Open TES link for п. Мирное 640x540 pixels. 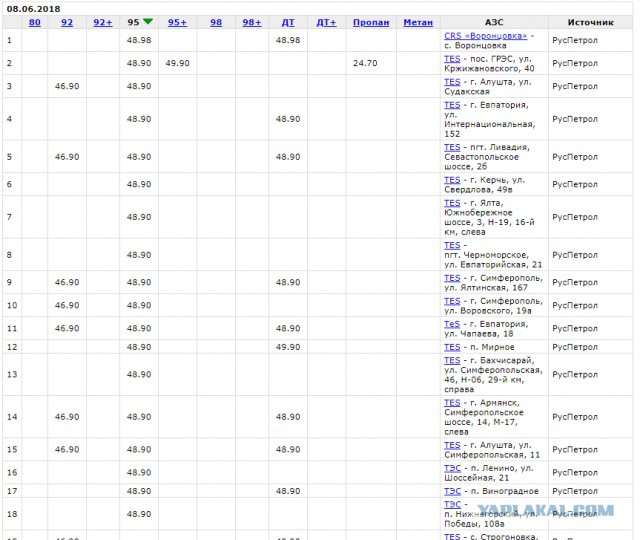(x=452, y=347)
